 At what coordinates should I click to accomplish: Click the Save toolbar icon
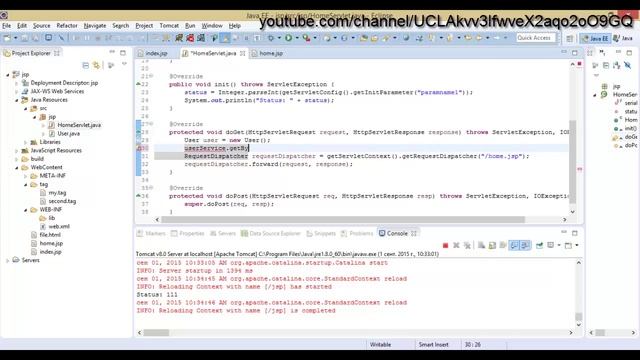24,38
